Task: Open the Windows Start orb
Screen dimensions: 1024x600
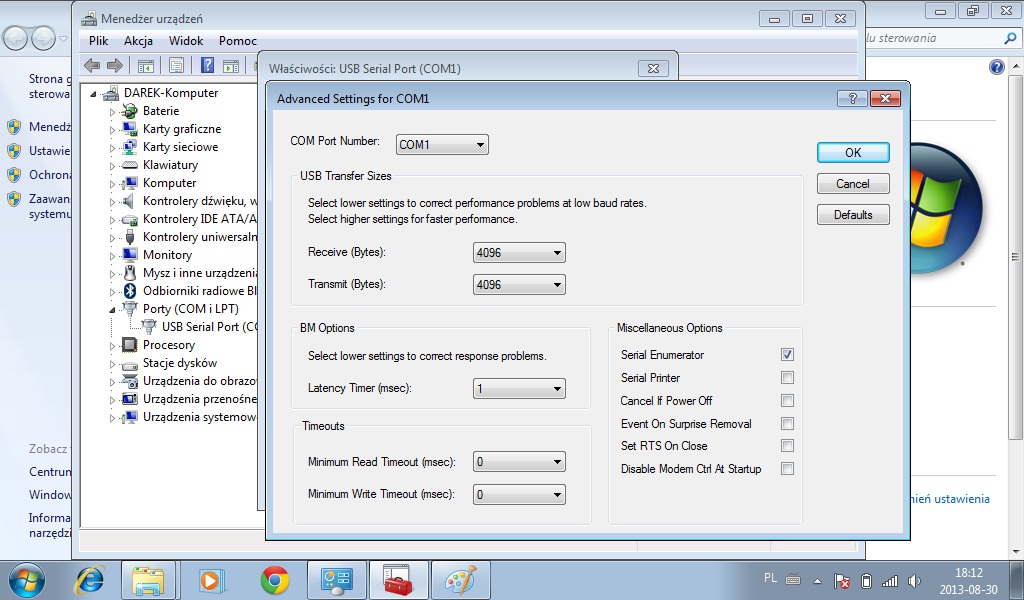Action: tap(27, 580)
